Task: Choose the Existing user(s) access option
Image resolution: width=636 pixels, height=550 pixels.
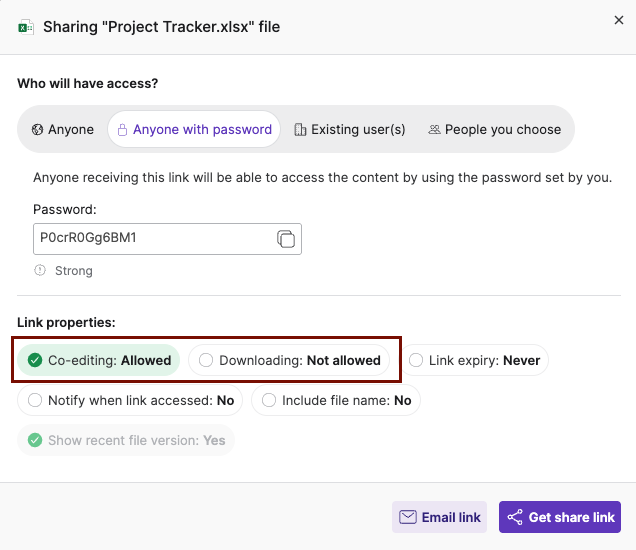Action: tap(349, 130)
